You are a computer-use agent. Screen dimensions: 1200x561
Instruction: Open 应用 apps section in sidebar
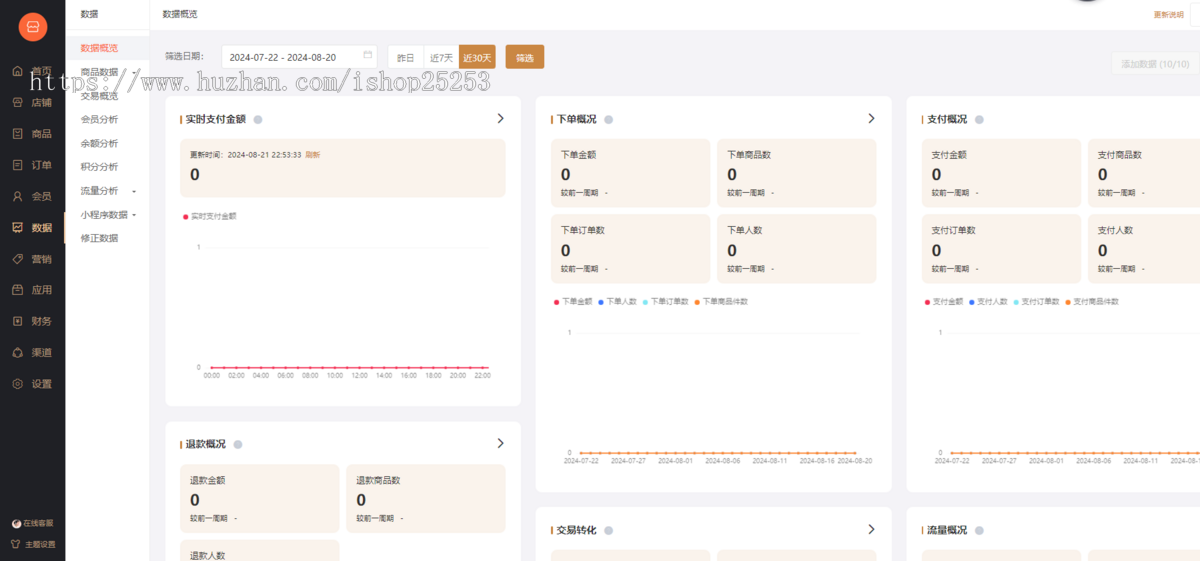click(x=32, y=290)
